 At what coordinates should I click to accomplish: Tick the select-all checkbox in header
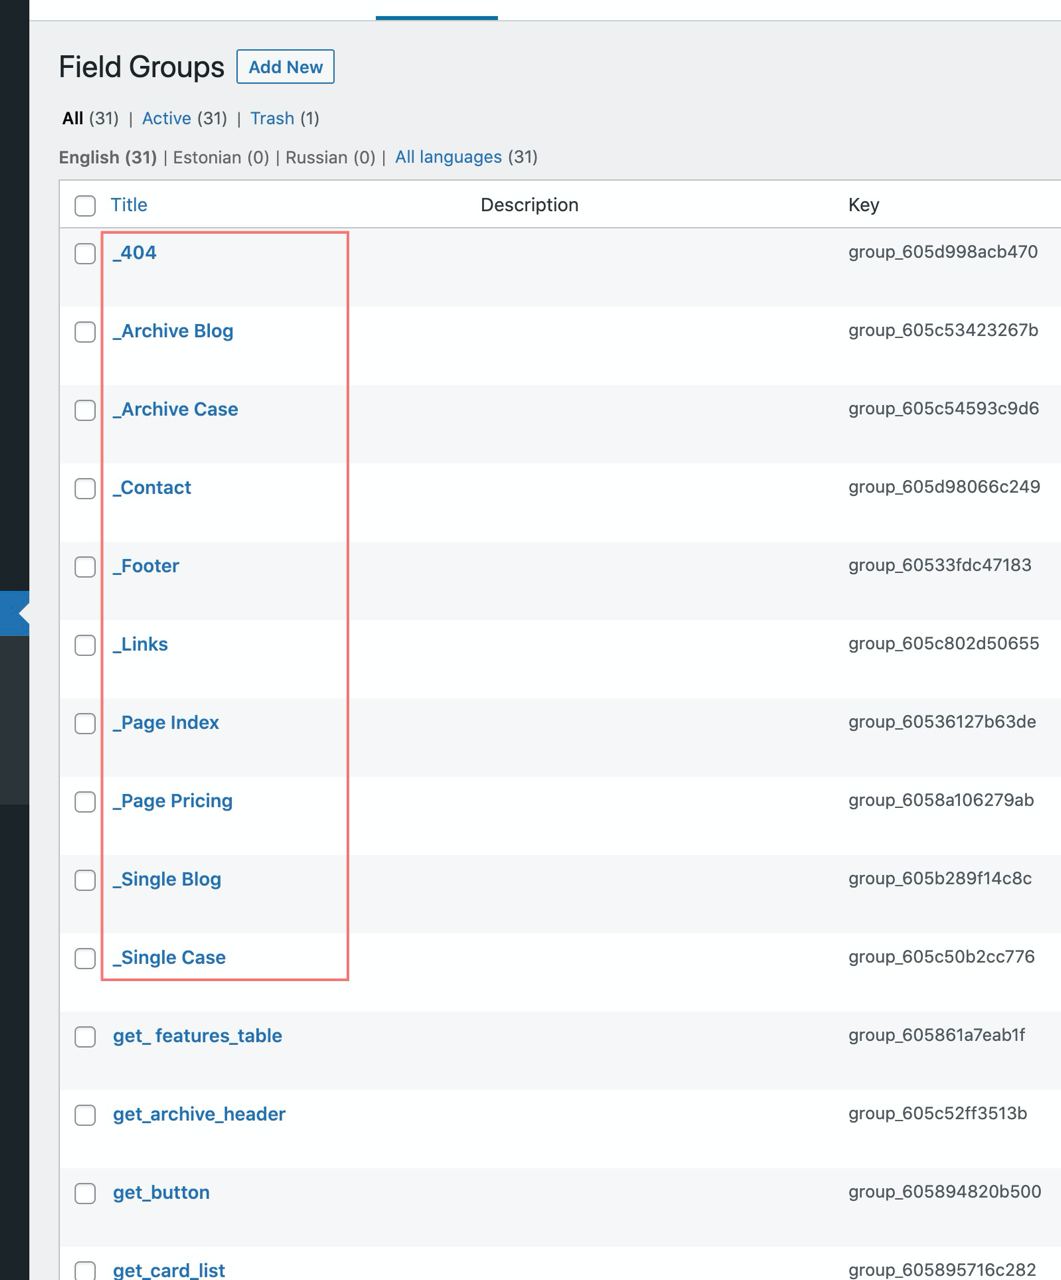click(x=85, y=206)
